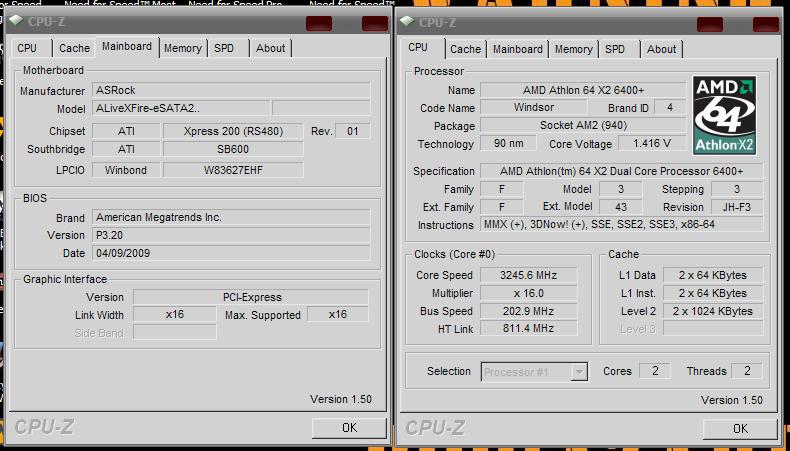
Task: Click BIOS brand American Megatrends Inc.
Action: 231,217
